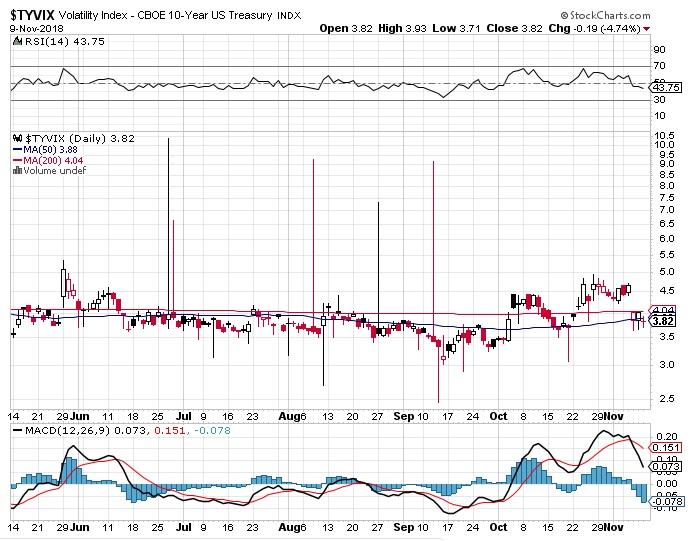Click the volume bars icon next to Volume undef
692x541 pixels.
pyautogui.click(x=17, y=170)
